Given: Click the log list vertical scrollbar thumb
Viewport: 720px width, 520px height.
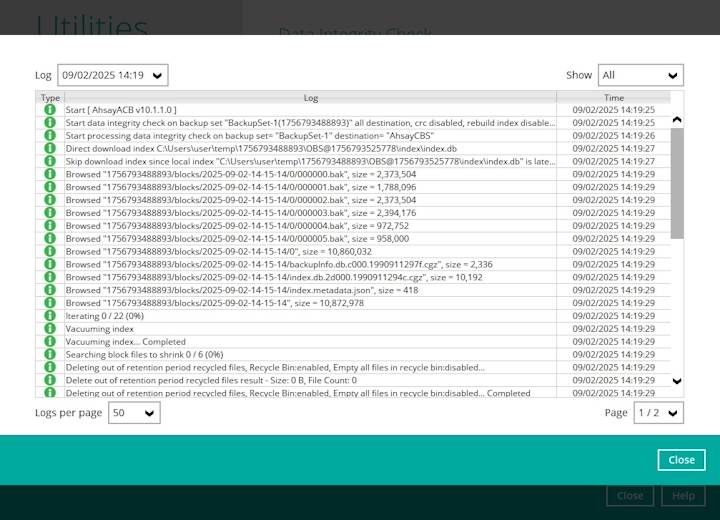Looking at the screenshot, I should pyautogui.click(x=677, y=185).
